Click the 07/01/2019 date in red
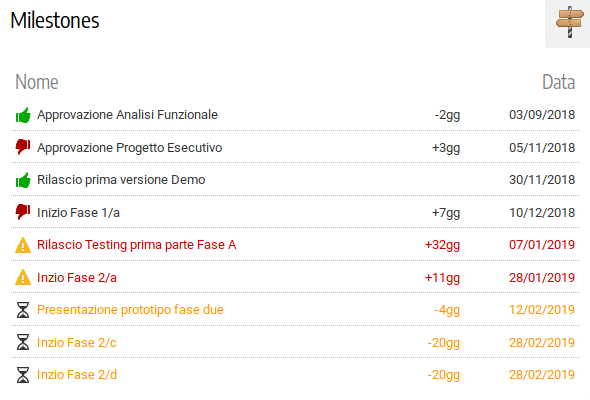 (542, 245)
